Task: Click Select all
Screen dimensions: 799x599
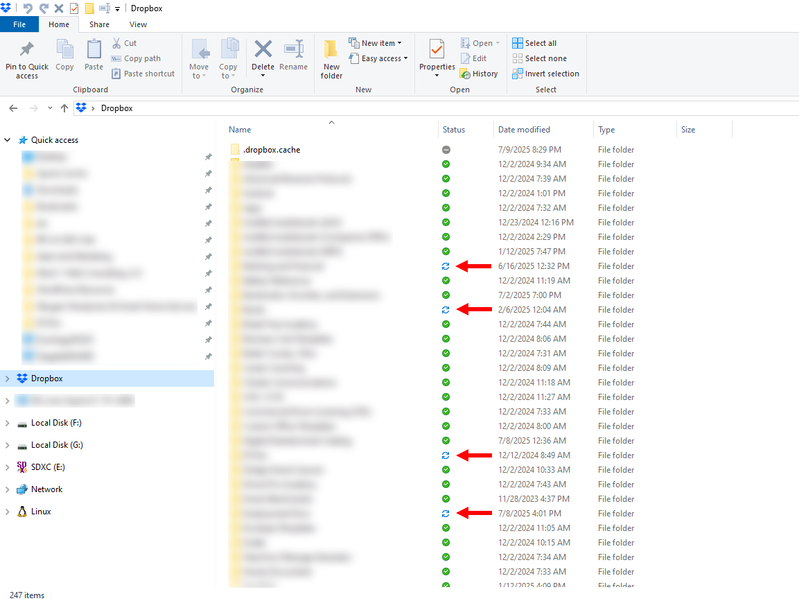Action: point(535,43)
